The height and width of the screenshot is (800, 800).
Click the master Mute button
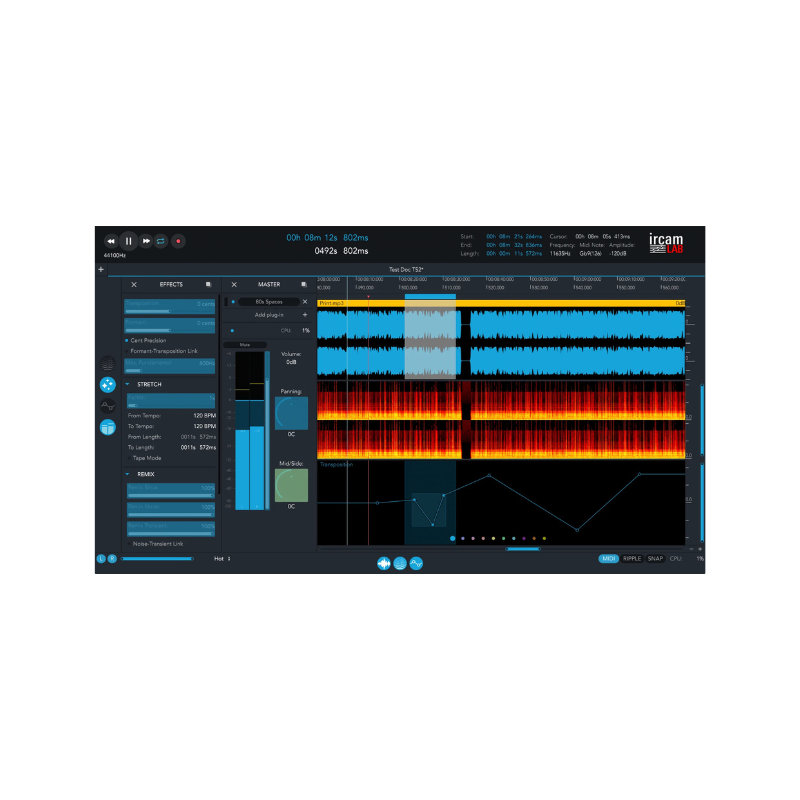pos(245,345)
